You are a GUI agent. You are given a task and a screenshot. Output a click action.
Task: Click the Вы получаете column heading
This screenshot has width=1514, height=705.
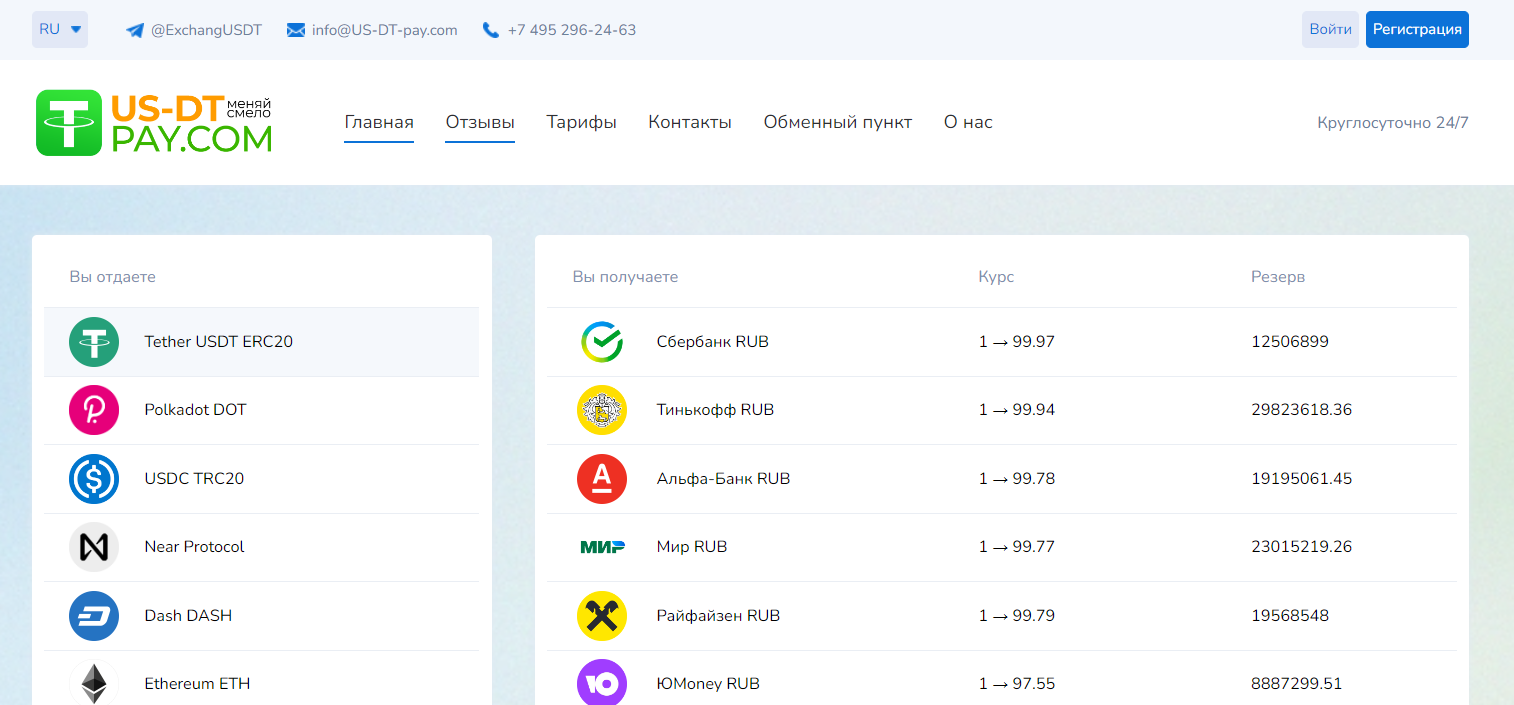(625, 277)
